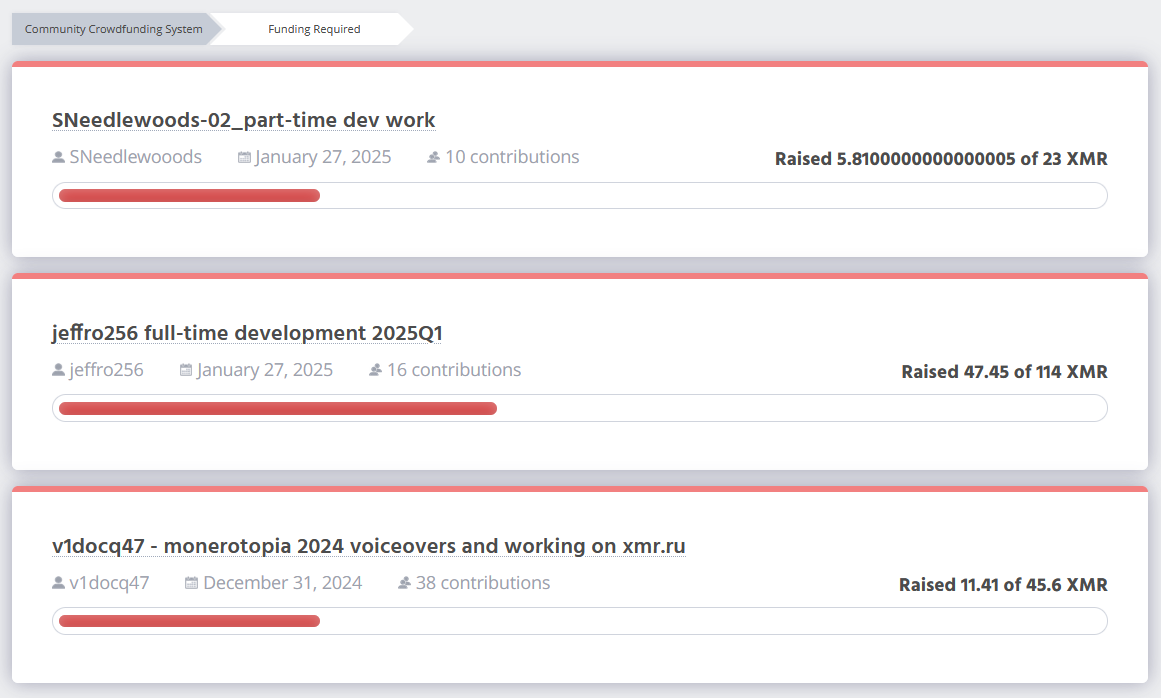Click Raised 47.45 of 114 XMR text

tap(1004, 372)
